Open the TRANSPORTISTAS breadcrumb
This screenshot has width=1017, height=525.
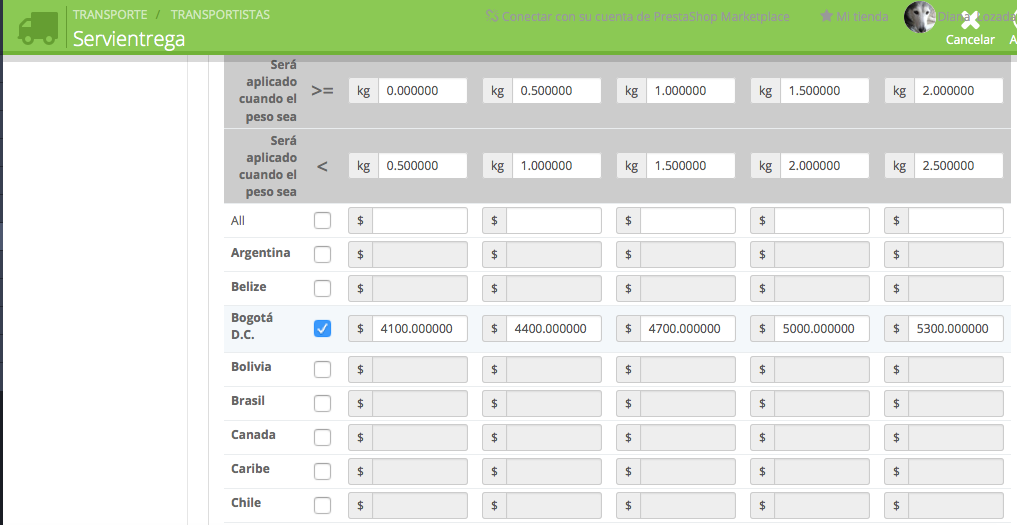(x=220, y=14)
